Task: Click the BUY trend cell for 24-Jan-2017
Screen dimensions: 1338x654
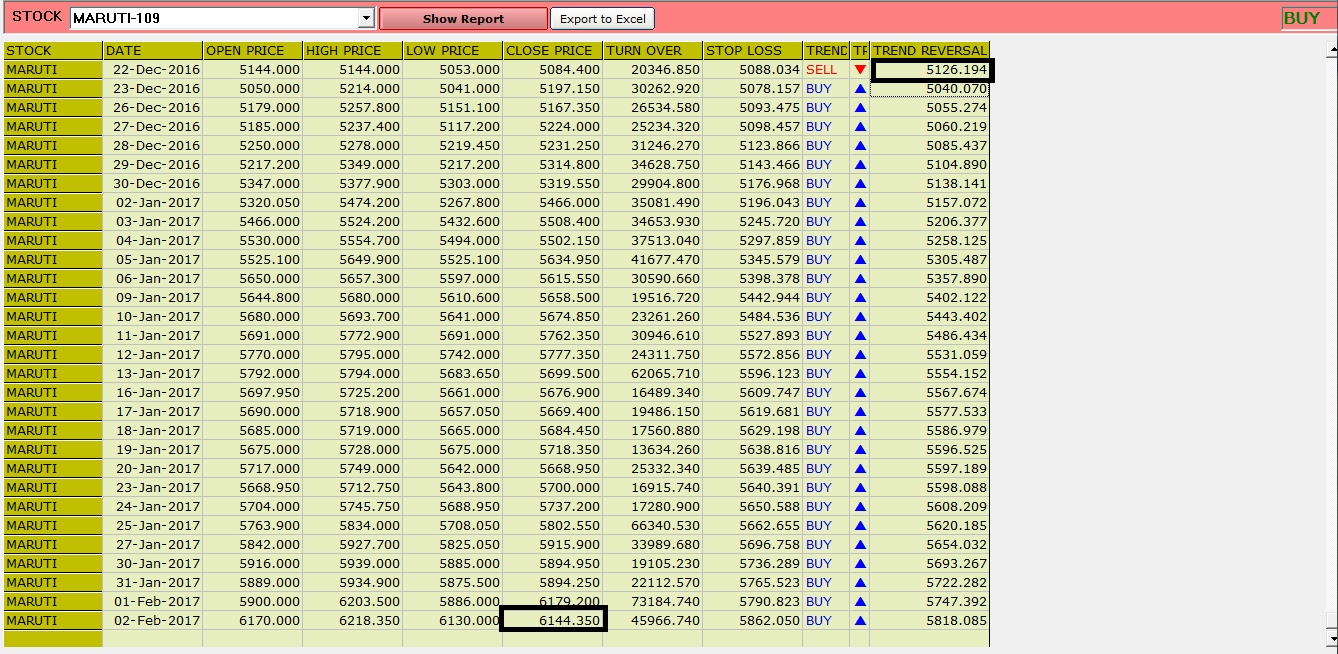Action: (x=827, y=507)
